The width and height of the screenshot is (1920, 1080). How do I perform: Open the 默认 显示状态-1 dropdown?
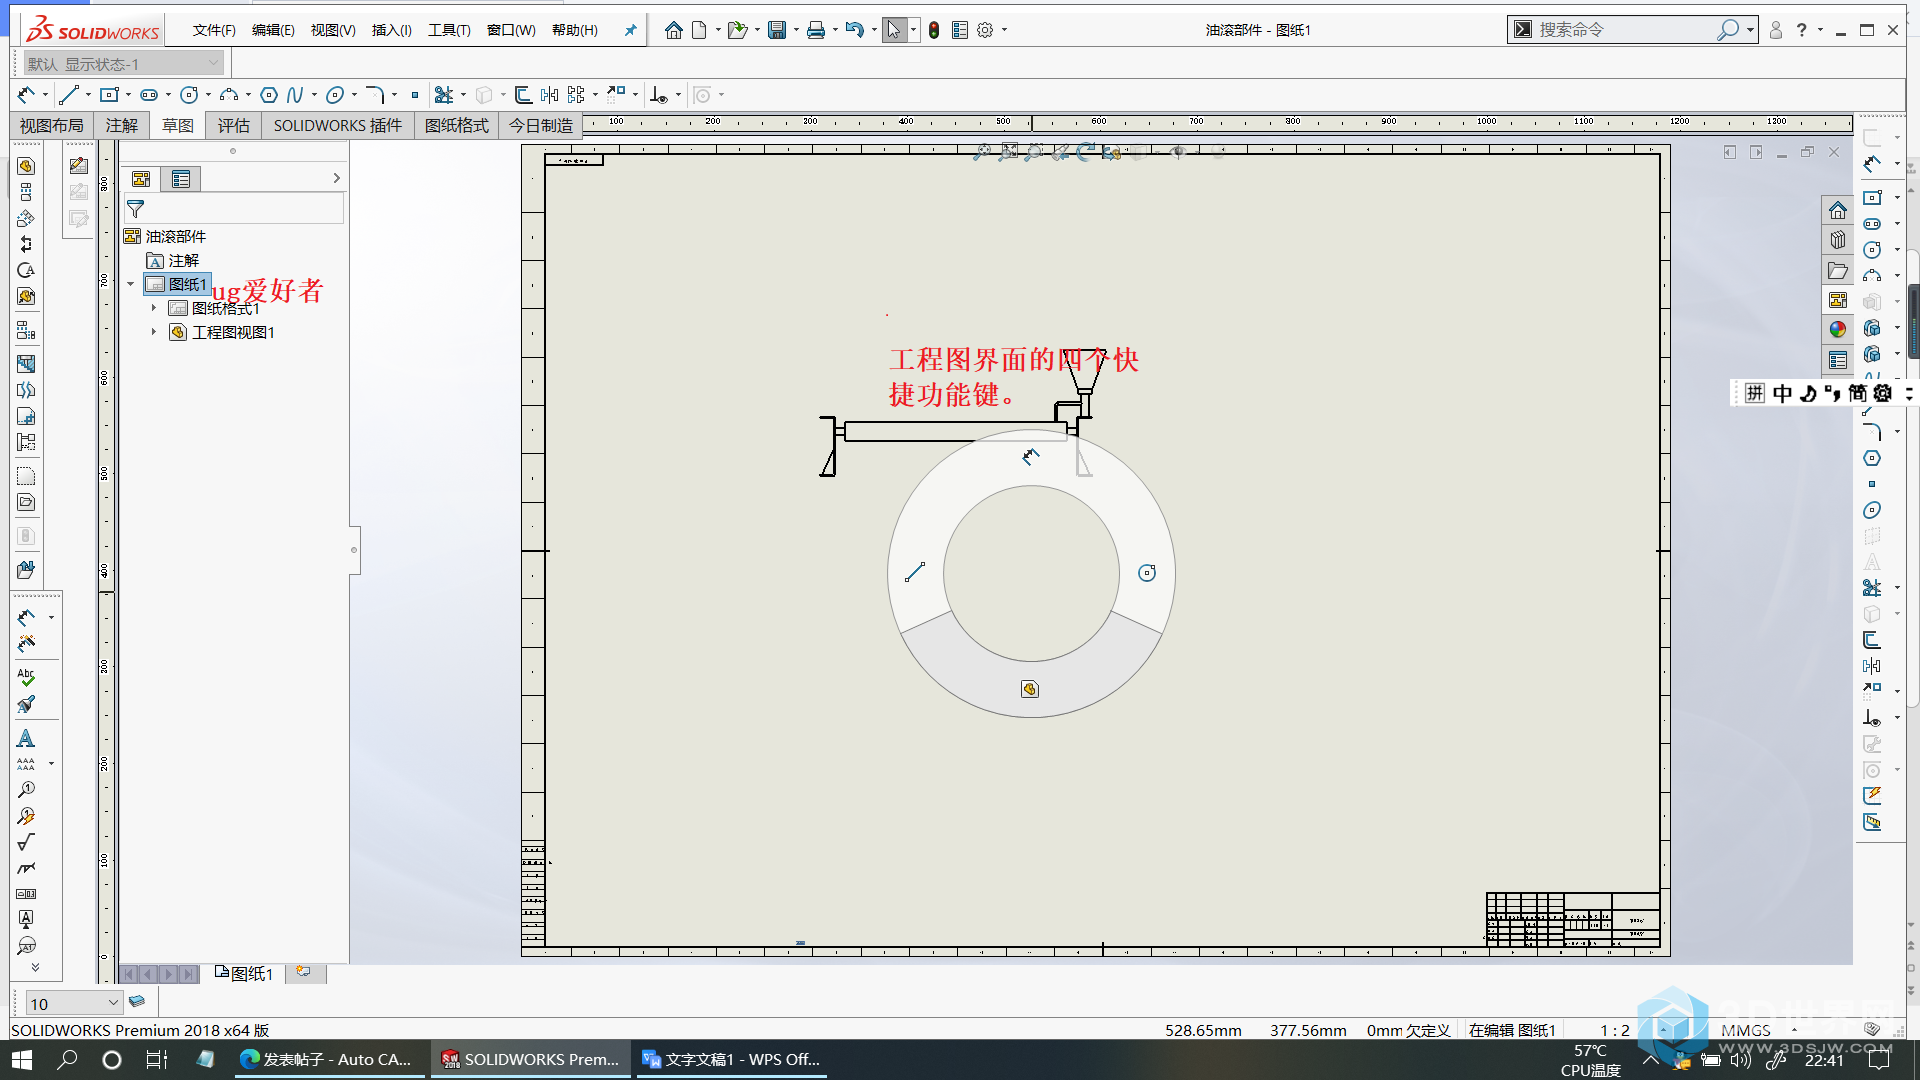(122, 64)
